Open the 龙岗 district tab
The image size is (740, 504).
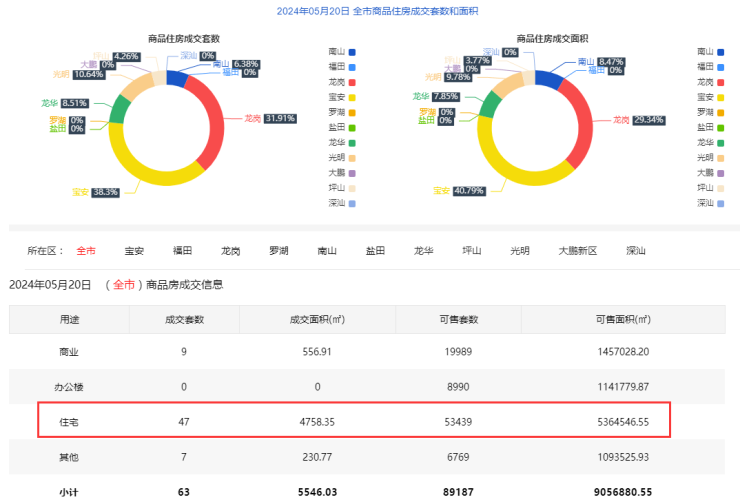(x=230, y=251)
